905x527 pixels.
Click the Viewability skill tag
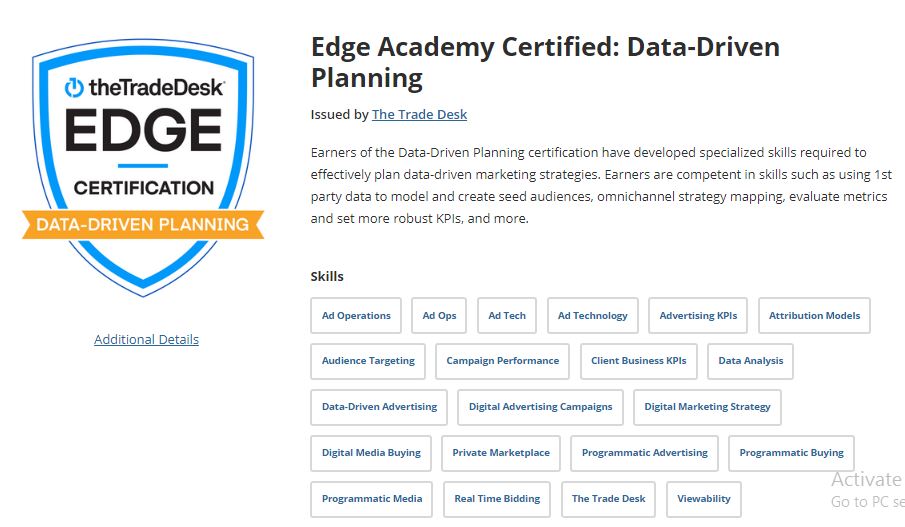click(704, 499)
